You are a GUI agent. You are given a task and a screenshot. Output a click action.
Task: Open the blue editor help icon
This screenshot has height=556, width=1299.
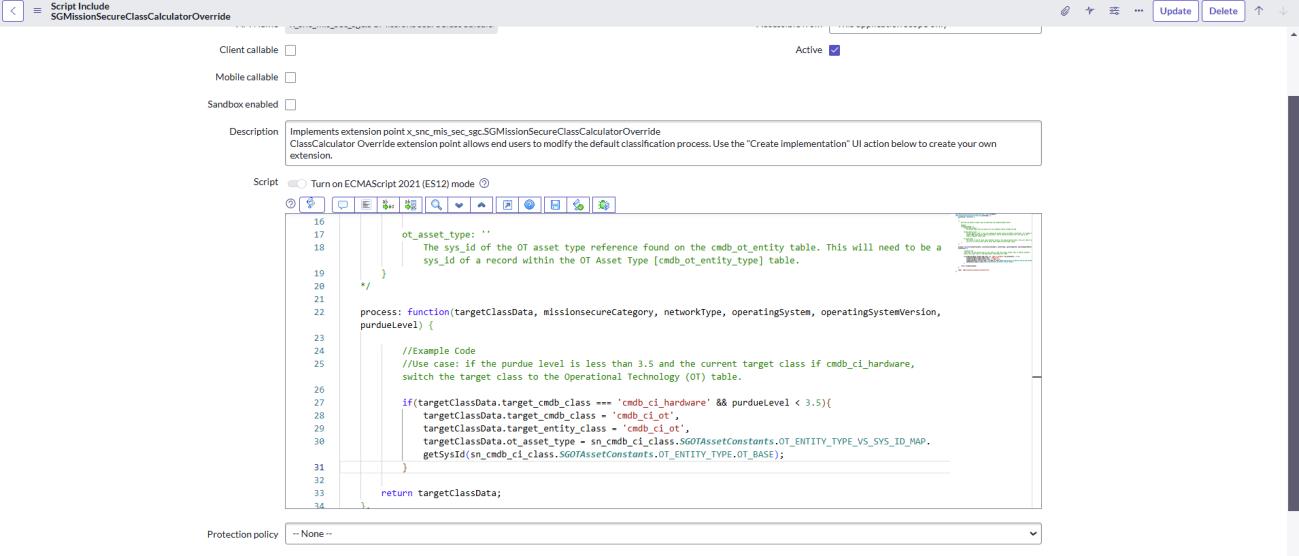(529, 203)
